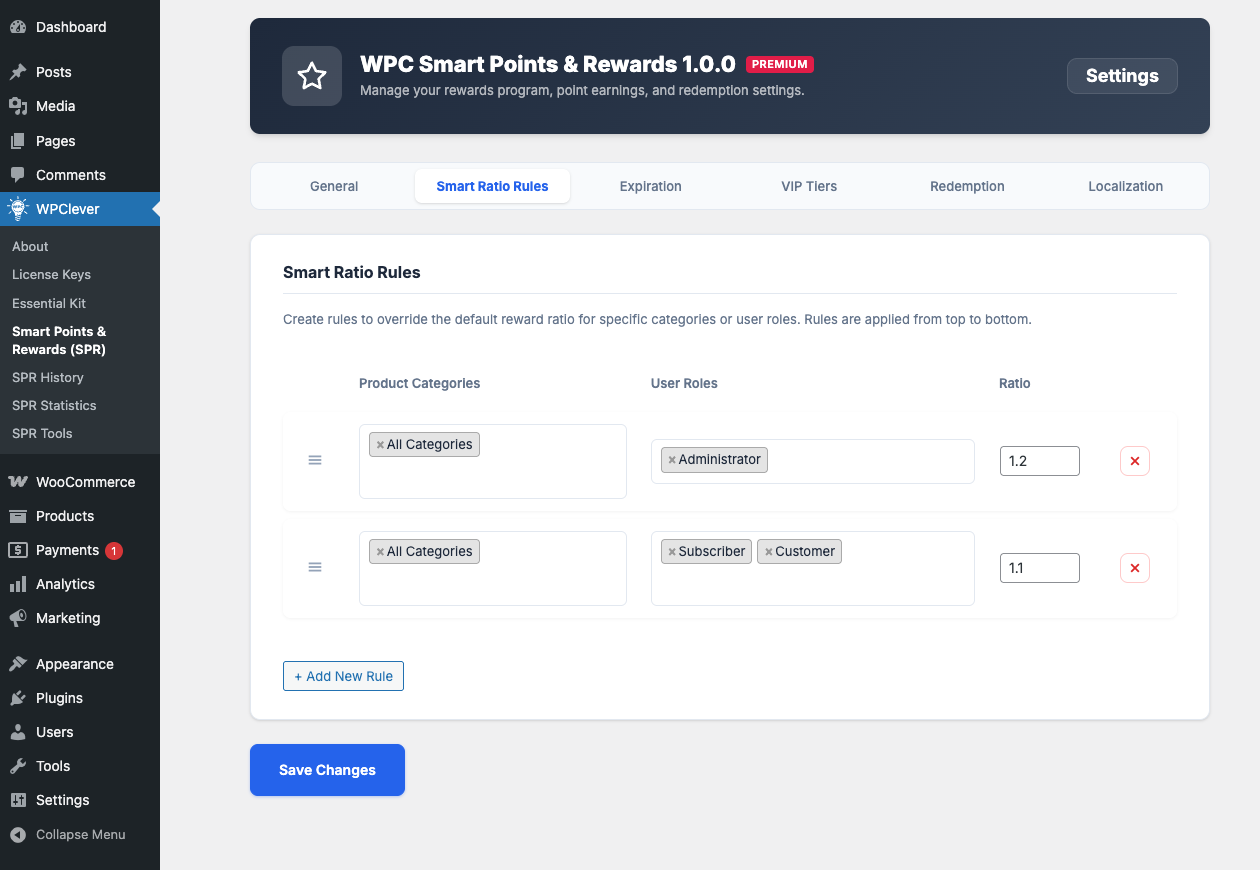Click the ratio field showing 1.2
This screenshot has width=1260, height=870.
click(1039, 461)
